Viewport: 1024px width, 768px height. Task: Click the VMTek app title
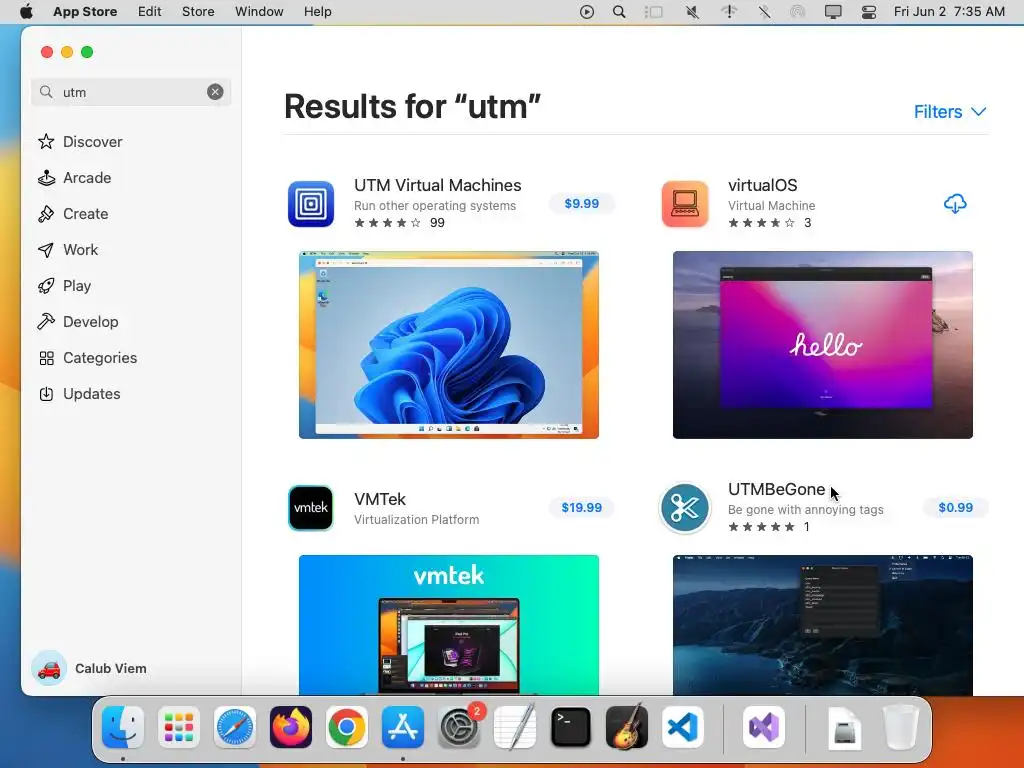379,500
